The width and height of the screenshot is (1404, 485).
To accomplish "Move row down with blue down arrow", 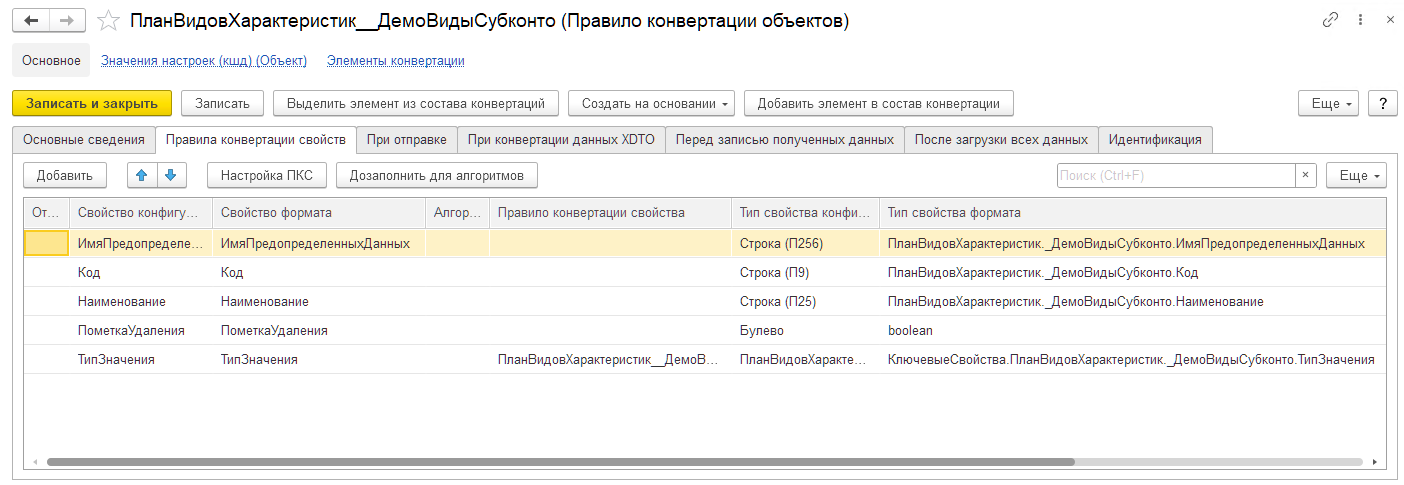I will 172,175.
